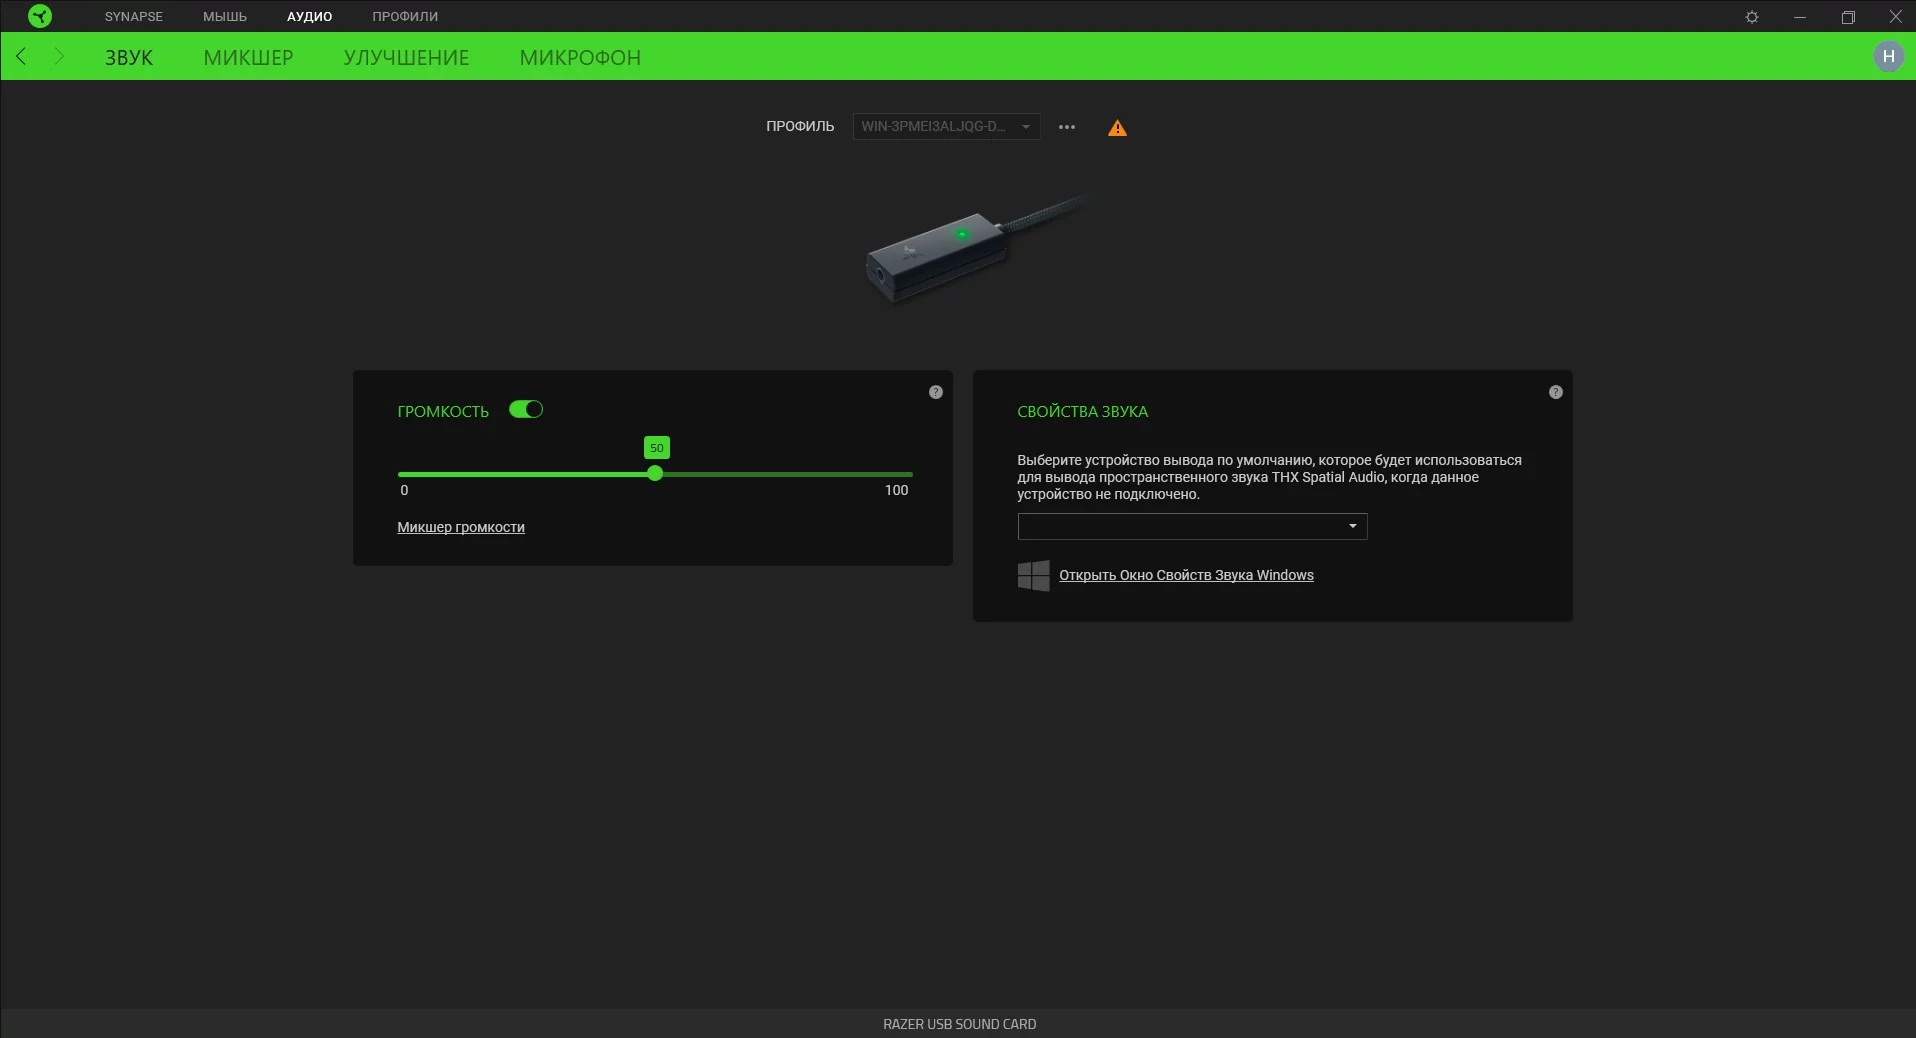
Task: Open the Улучшение tab
Action: click(406, 58)
